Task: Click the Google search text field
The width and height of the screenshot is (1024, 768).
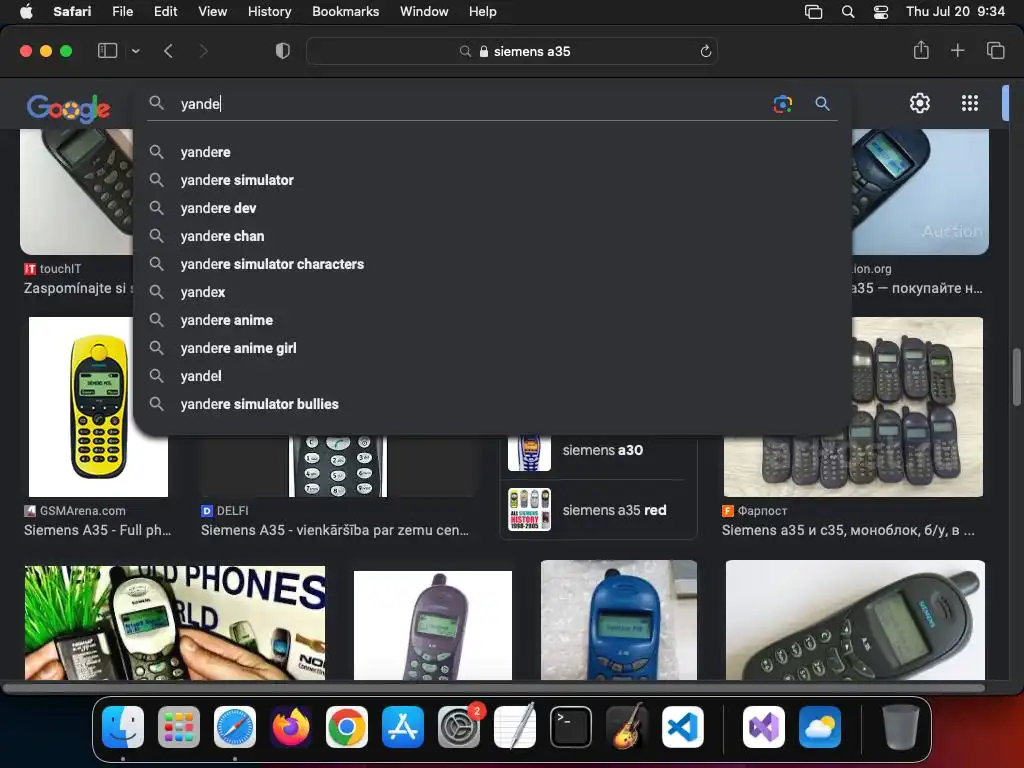Action: coord(470,104)
